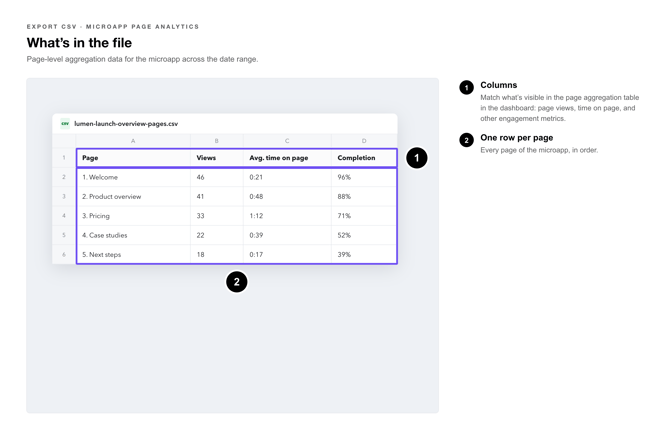Viewport: 670px width, 430px height.
Task: Click the One row per page legend title
Action: click(x=517, y=138)
